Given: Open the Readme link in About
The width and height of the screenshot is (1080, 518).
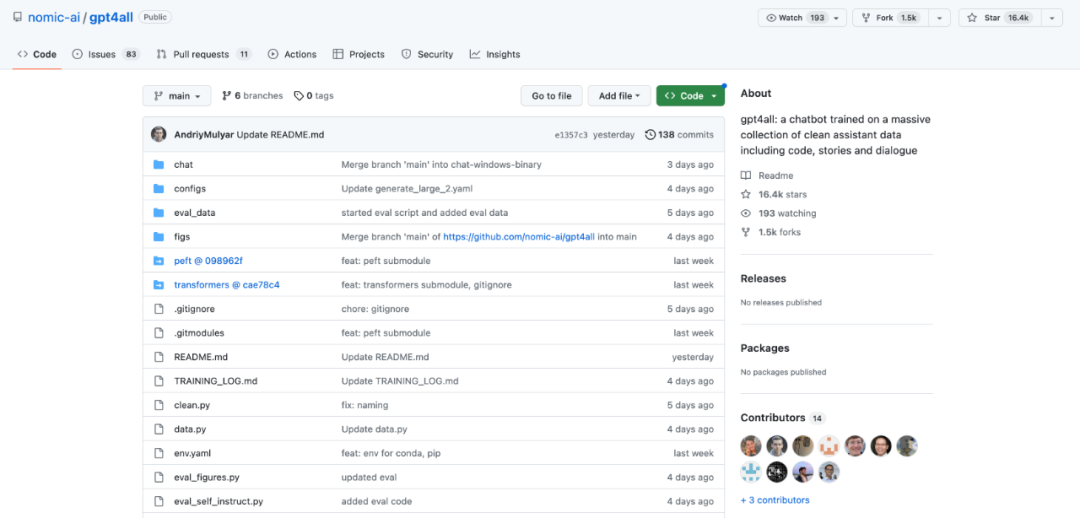Looking at the screenshot, I should pos(776,176).
